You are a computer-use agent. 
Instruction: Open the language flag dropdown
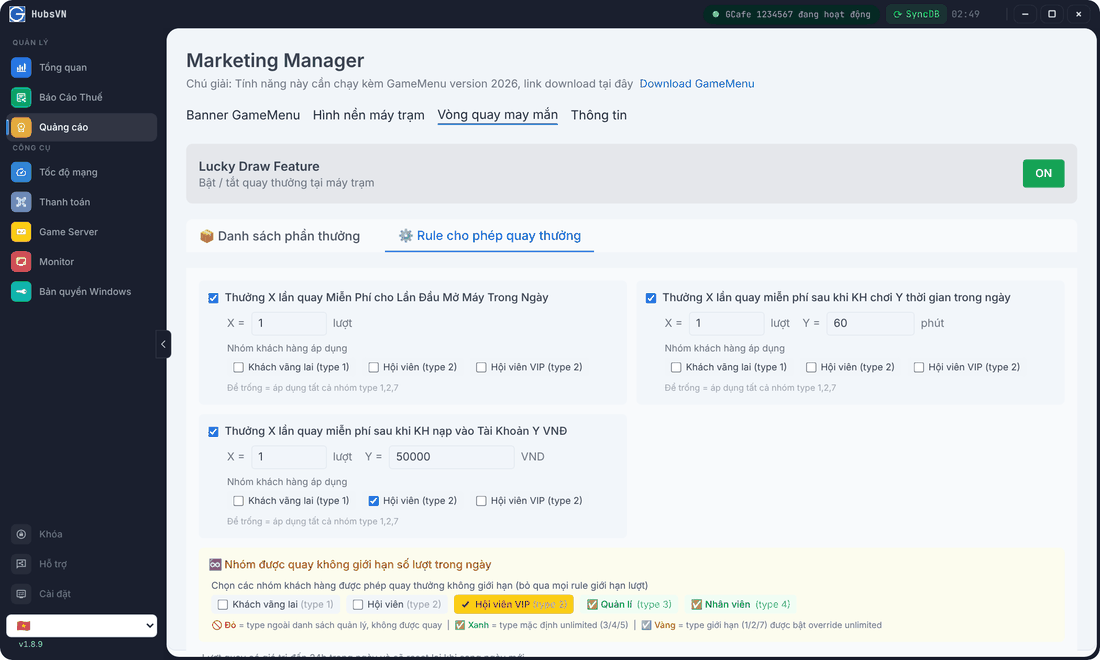(81, 626)
